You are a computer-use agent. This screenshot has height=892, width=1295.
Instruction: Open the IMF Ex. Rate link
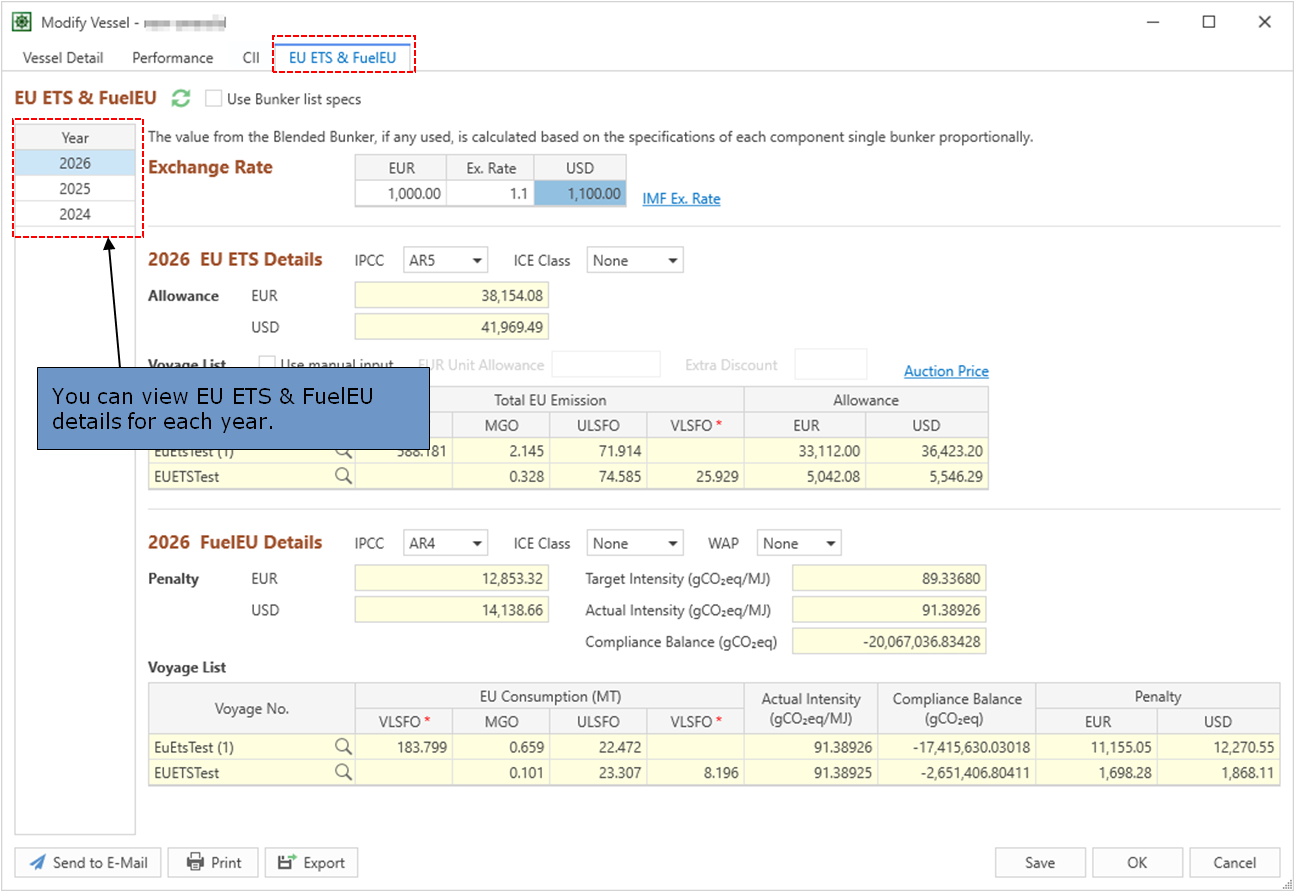681,199
